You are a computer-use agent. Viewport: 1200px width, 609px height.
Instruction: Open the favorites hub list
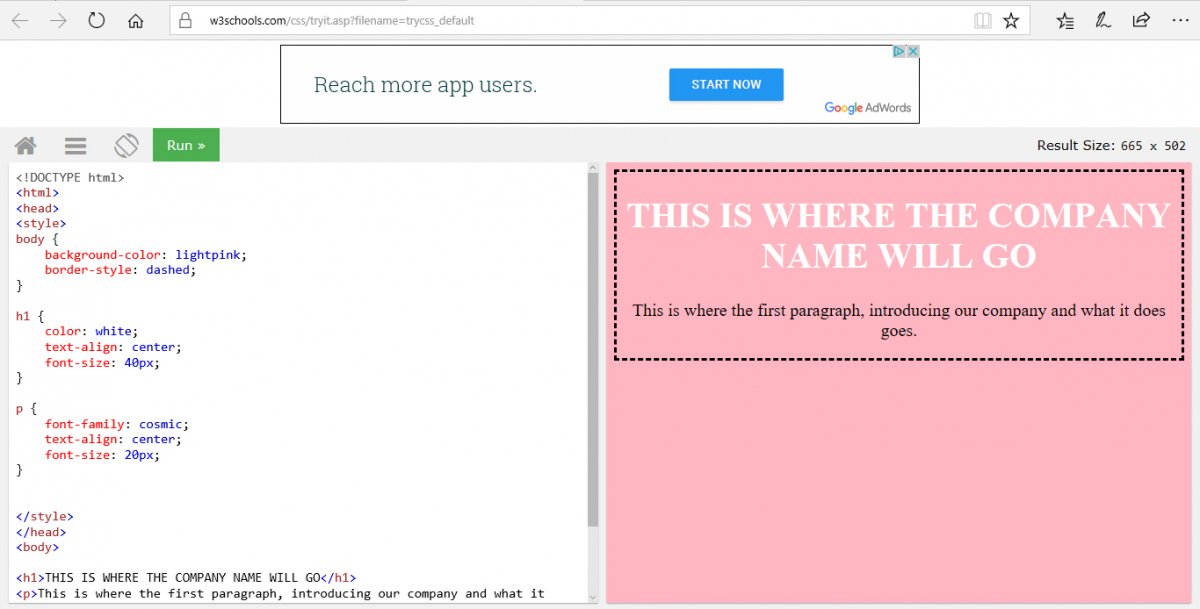click(1065, 20)
